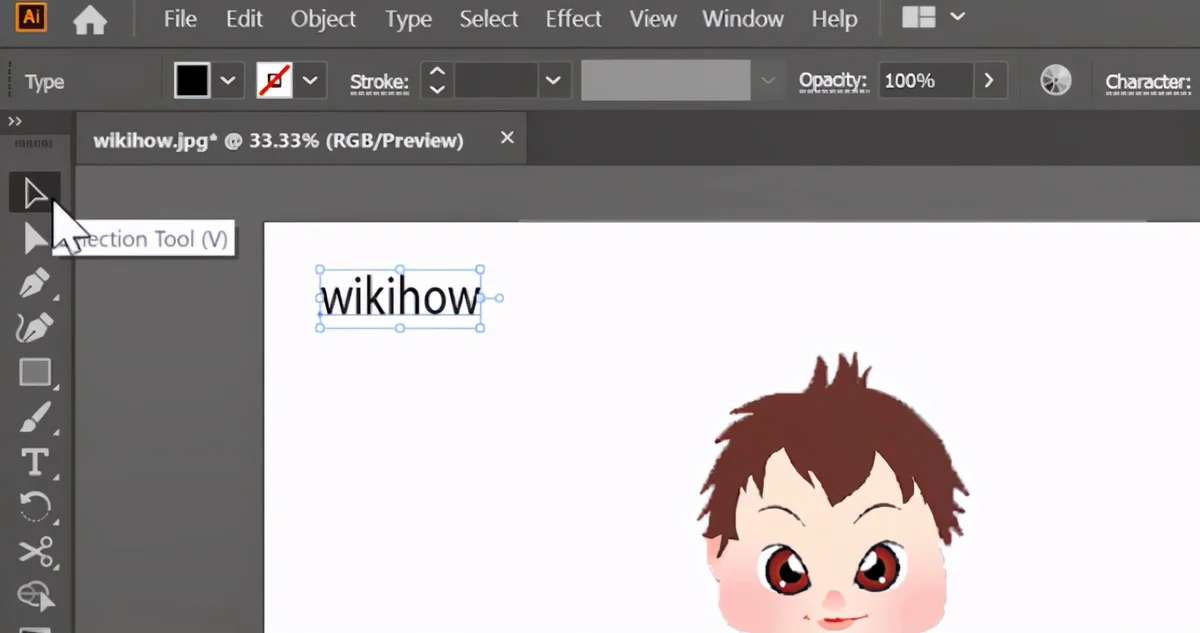
Task: Click the Character panel link
Action: [x=1148, y=82]
